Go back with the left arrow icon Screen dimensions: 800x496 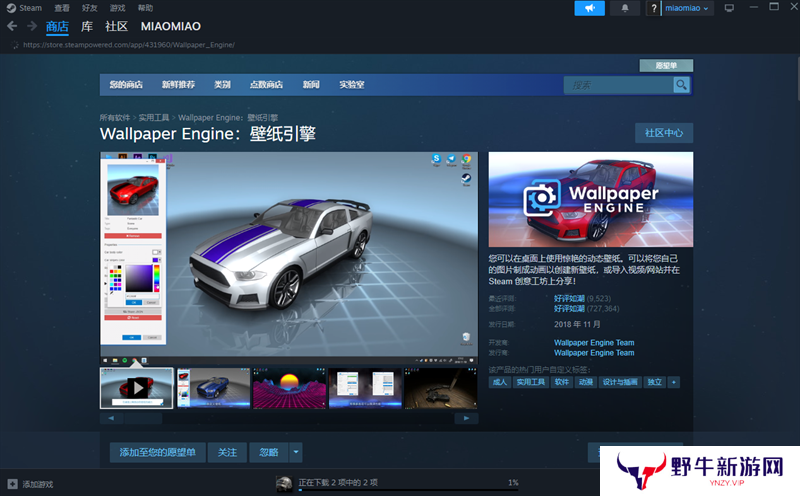12,26
